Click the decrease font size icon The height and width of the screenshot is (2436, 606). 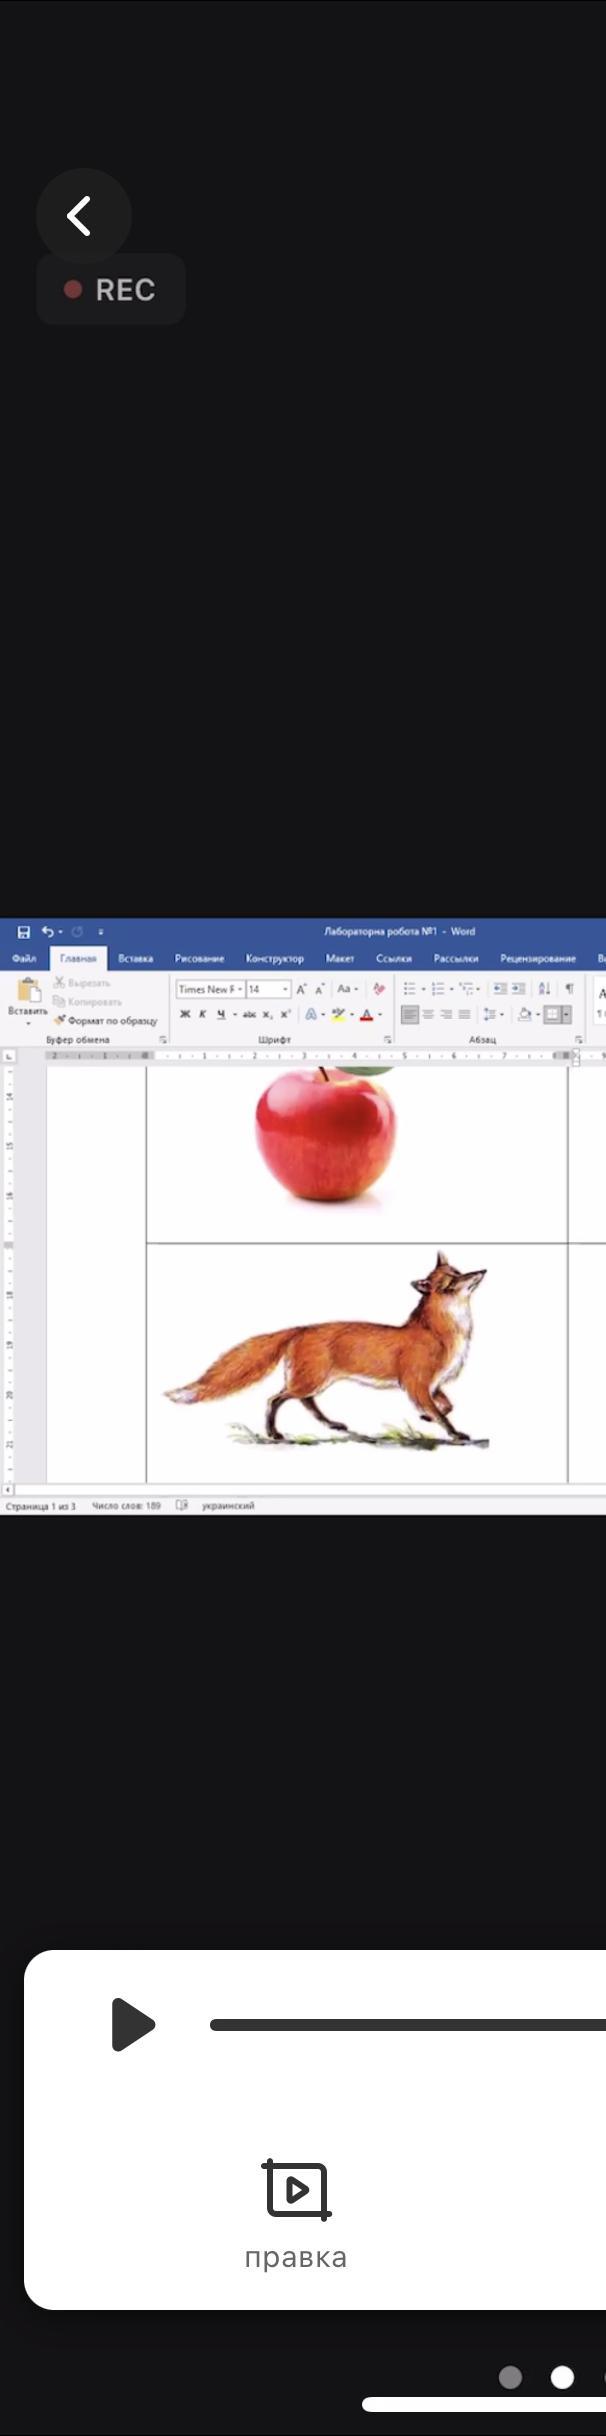[320, 989]
